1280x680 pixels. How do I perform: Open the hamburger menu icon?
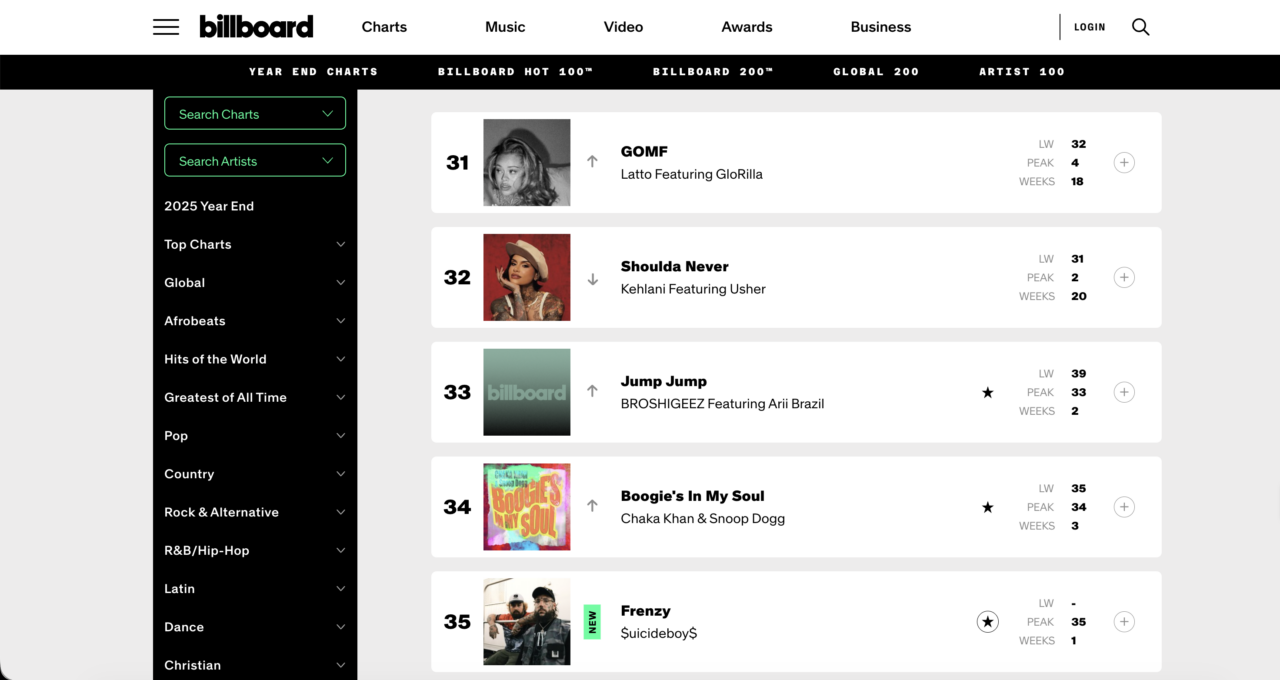click(166, 27)
